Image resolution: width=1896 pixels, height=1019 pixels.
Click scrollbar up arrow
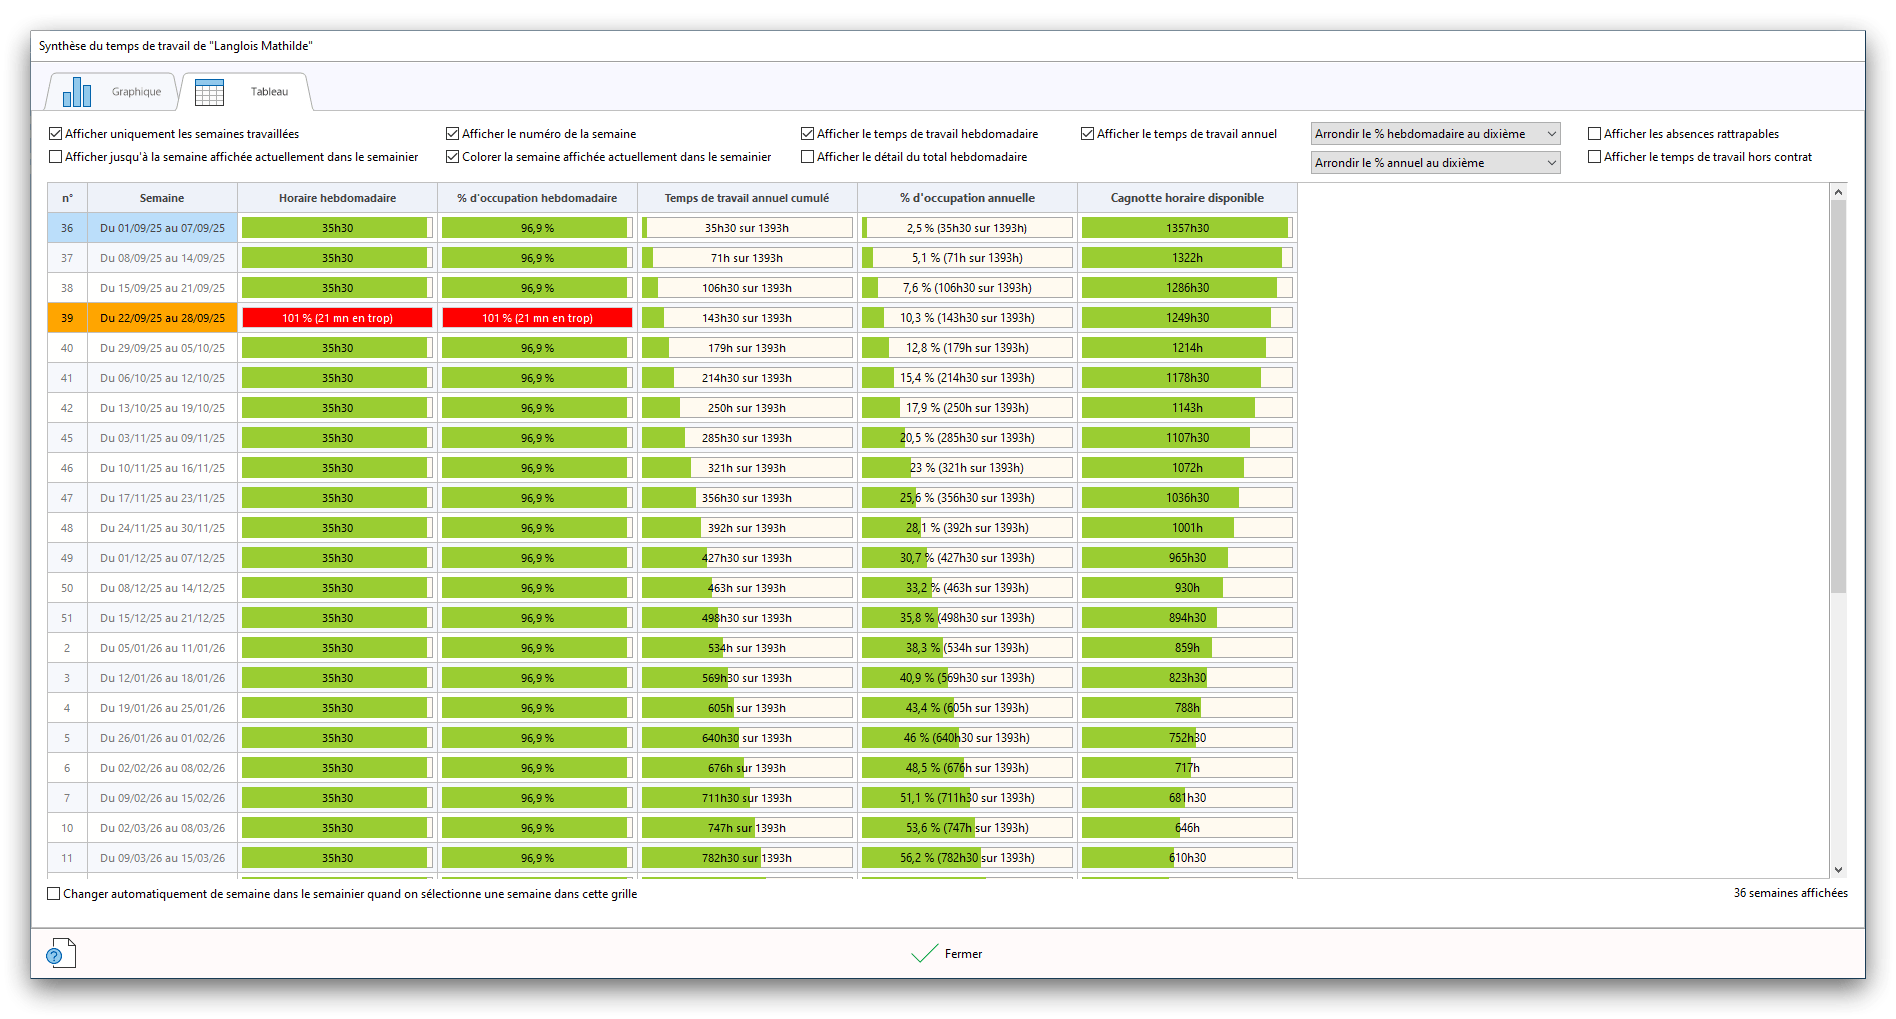tap(1838, 192)
